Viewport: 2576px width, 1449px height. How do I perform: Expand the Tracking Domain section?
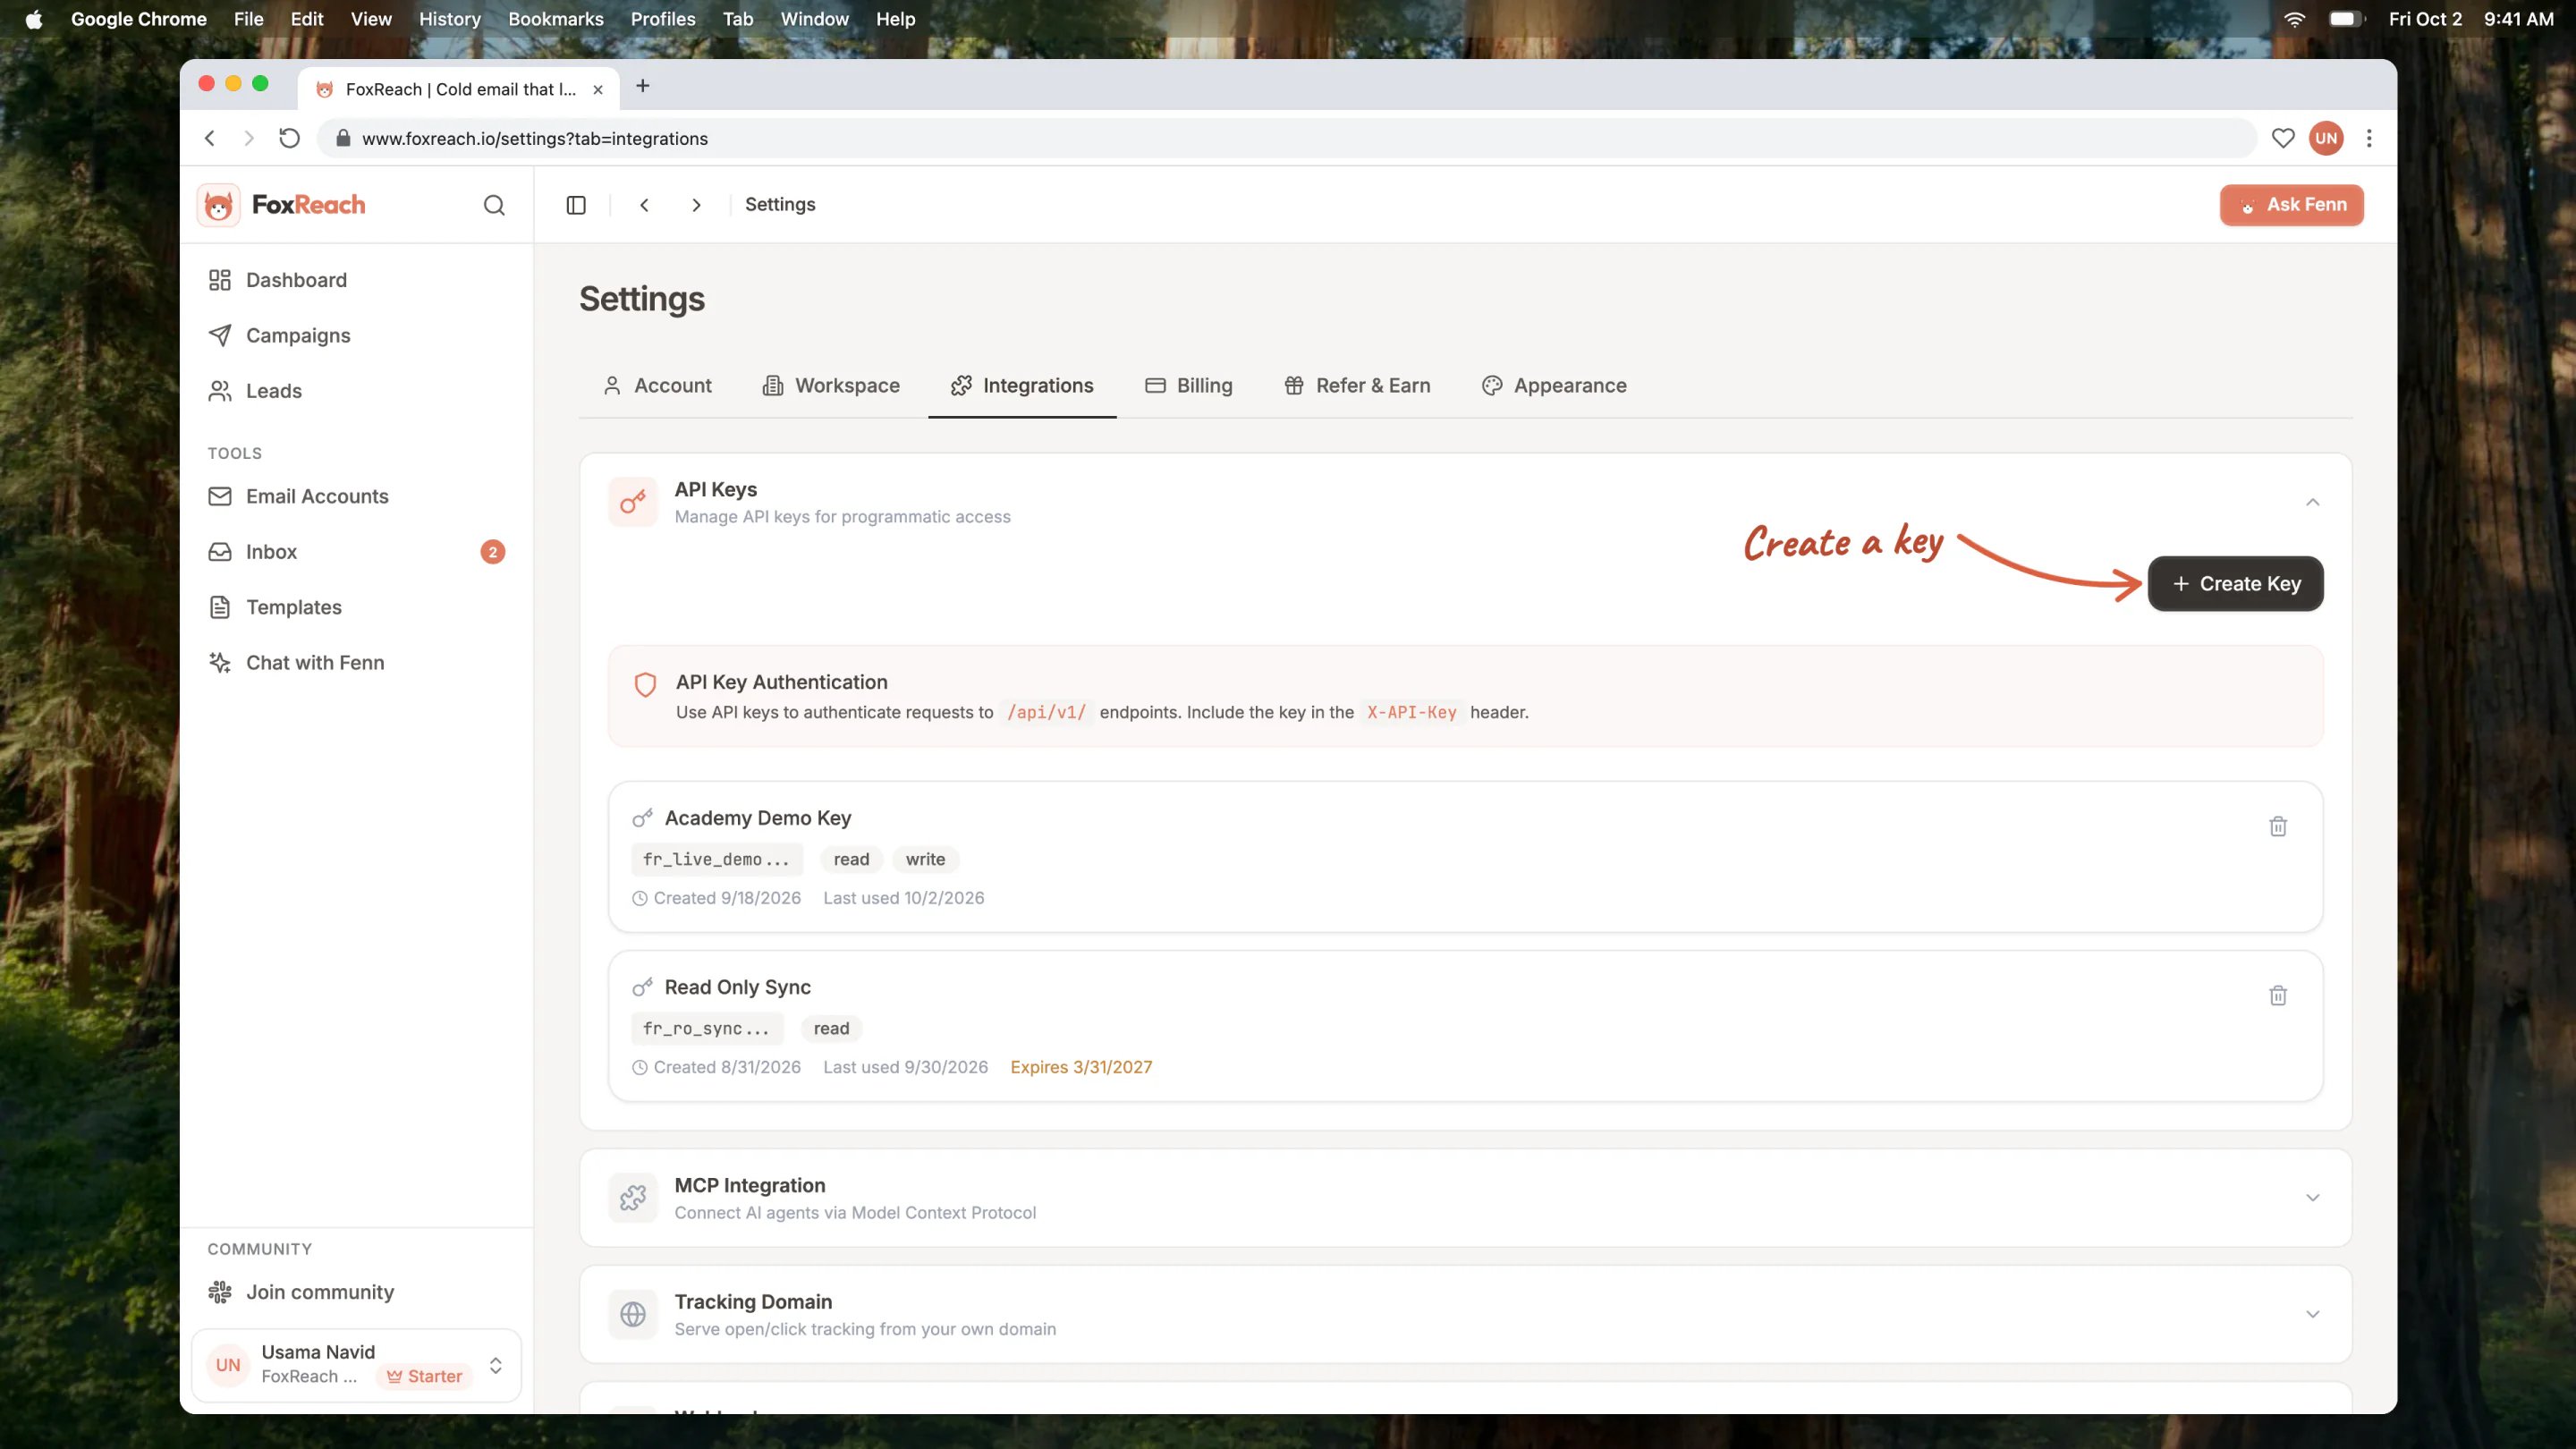click(x=2312, y=1314)
